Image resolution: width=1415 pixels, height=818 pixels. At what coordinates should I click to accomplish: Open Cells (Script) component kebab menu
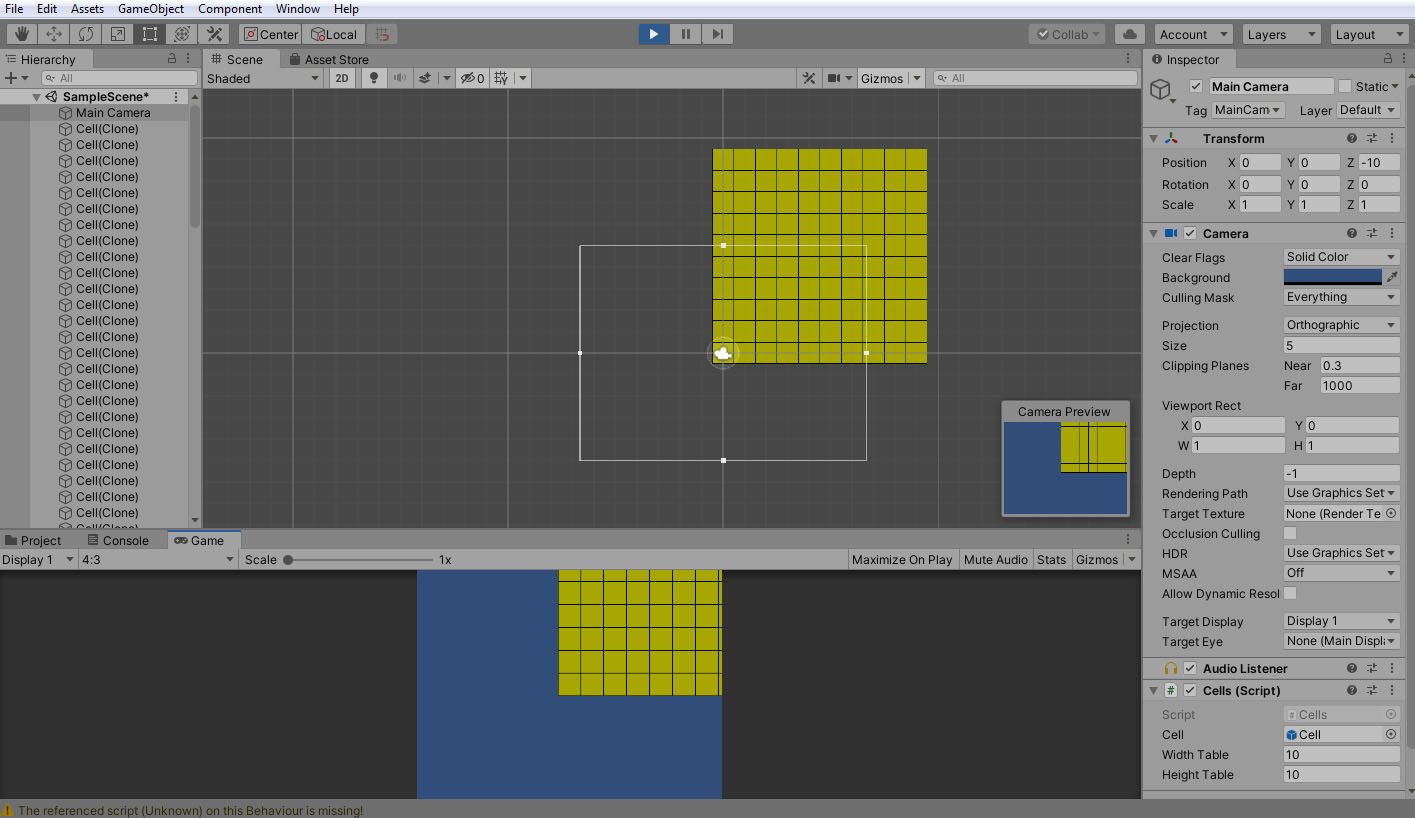pos(1392,691)
